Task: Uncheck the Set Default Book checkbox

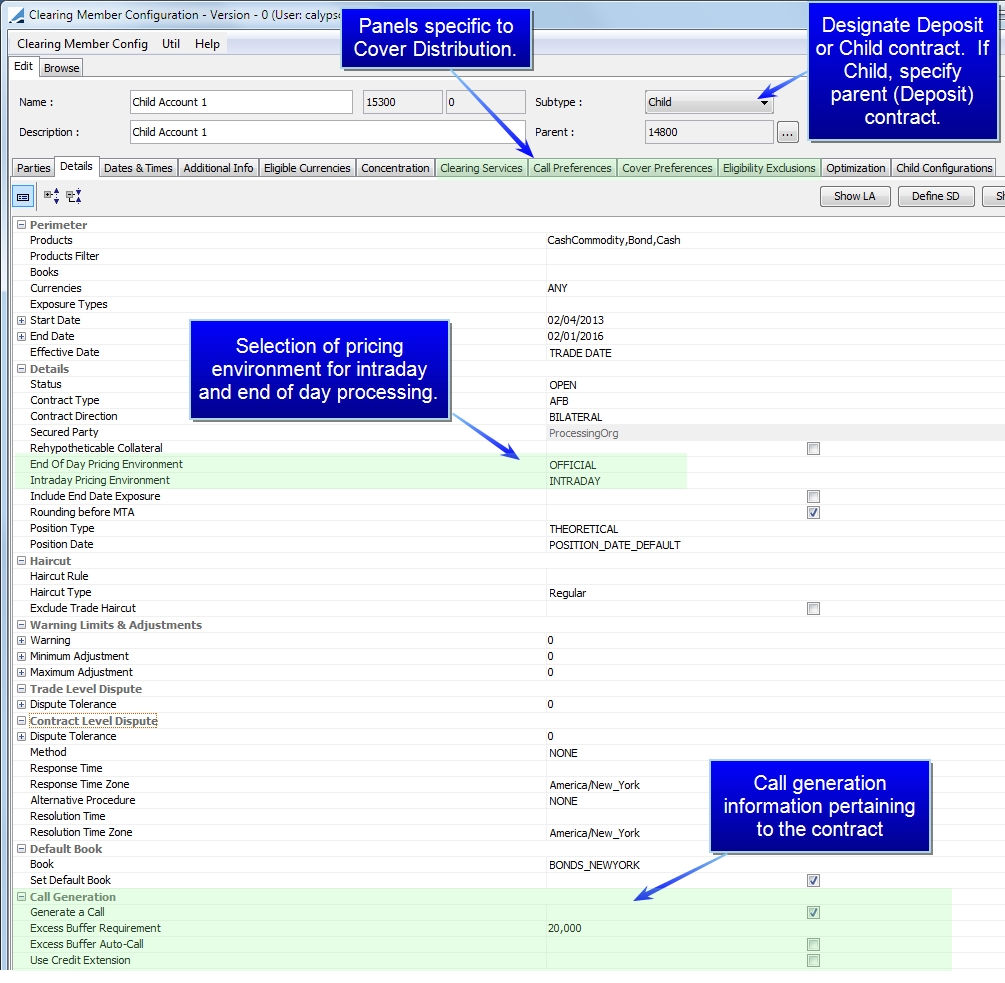Action: pos(813,880)
